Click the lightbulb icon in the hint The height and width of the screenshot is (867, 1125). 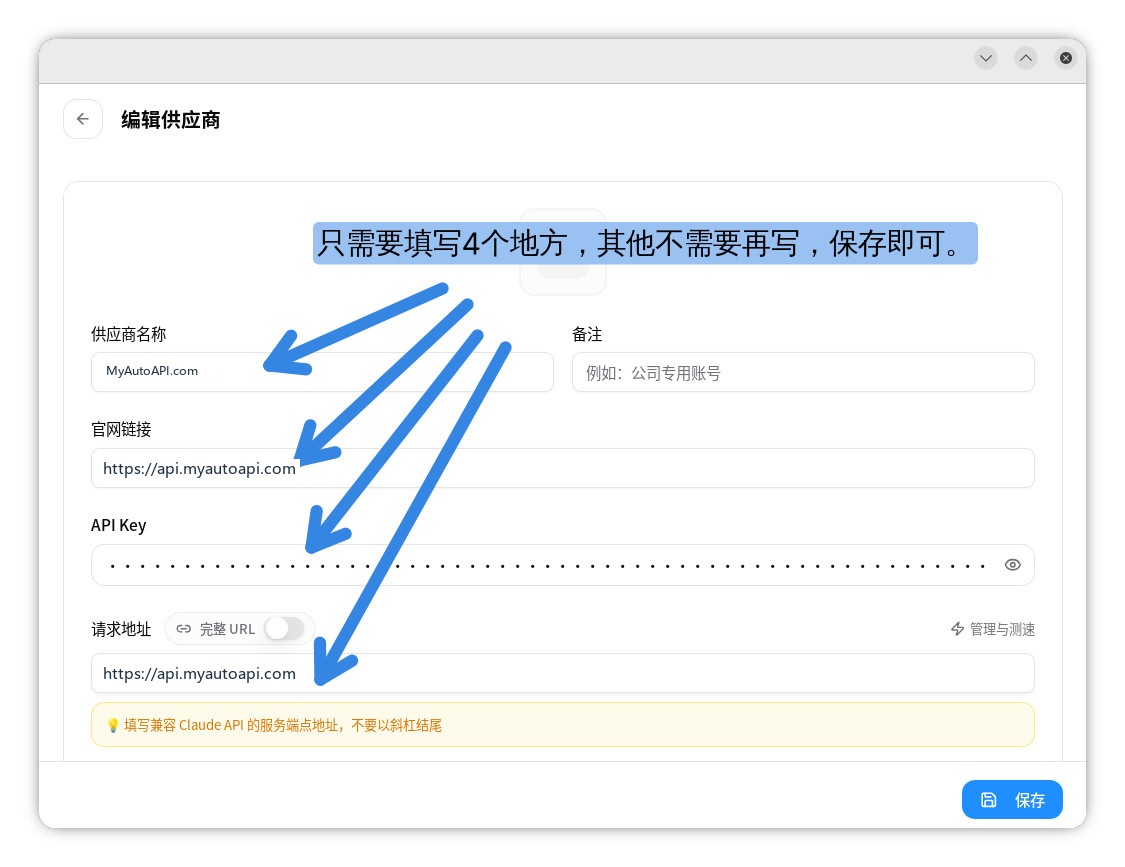pos(113,726)
